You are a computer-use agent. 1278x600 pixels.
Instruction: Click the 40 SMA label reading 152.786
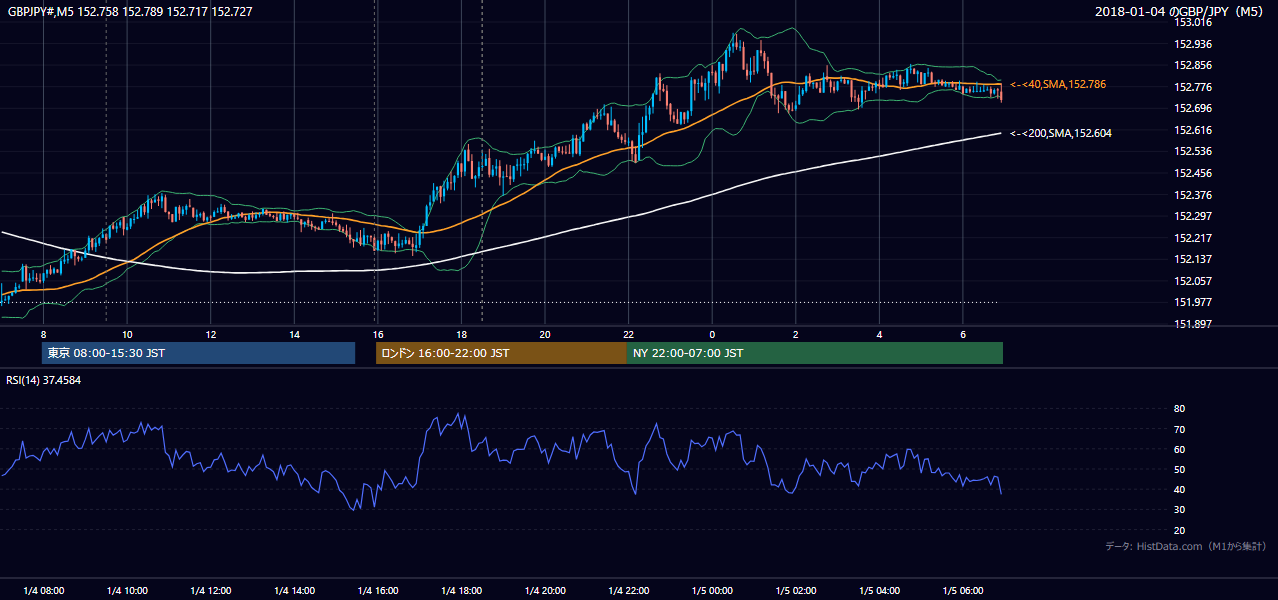[x=1058, y=85]
